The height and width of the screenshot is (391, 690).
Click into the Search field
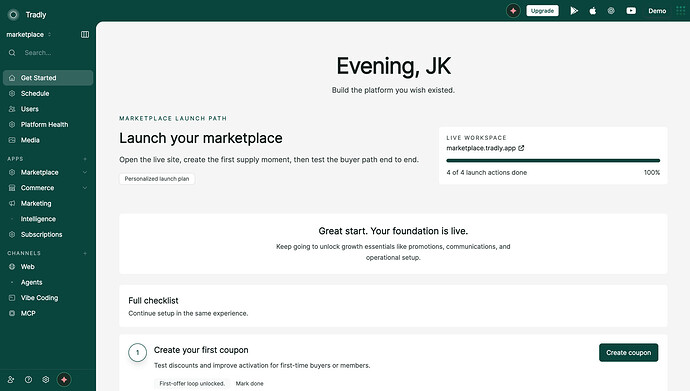coord(48,52)
